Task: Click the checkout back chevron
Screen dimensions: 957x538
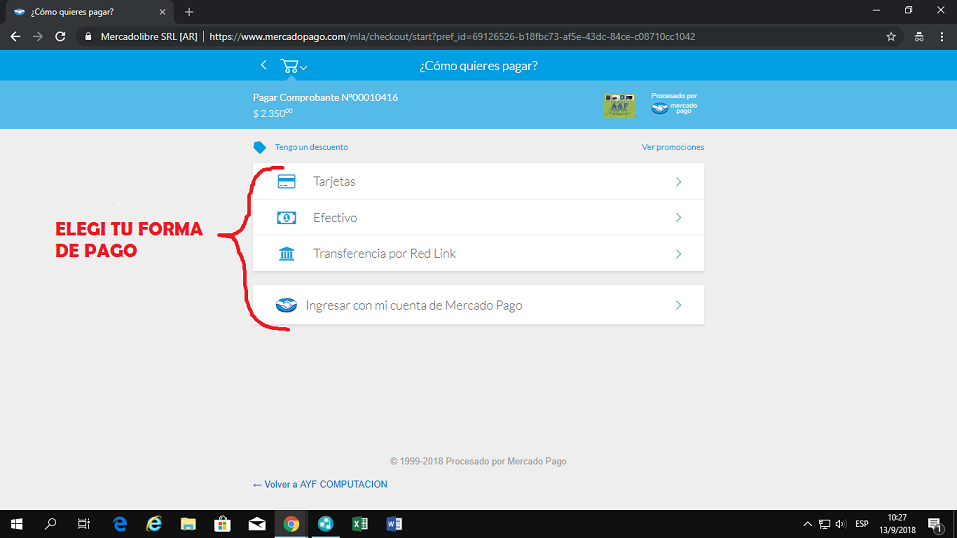Action: (264, 65)
